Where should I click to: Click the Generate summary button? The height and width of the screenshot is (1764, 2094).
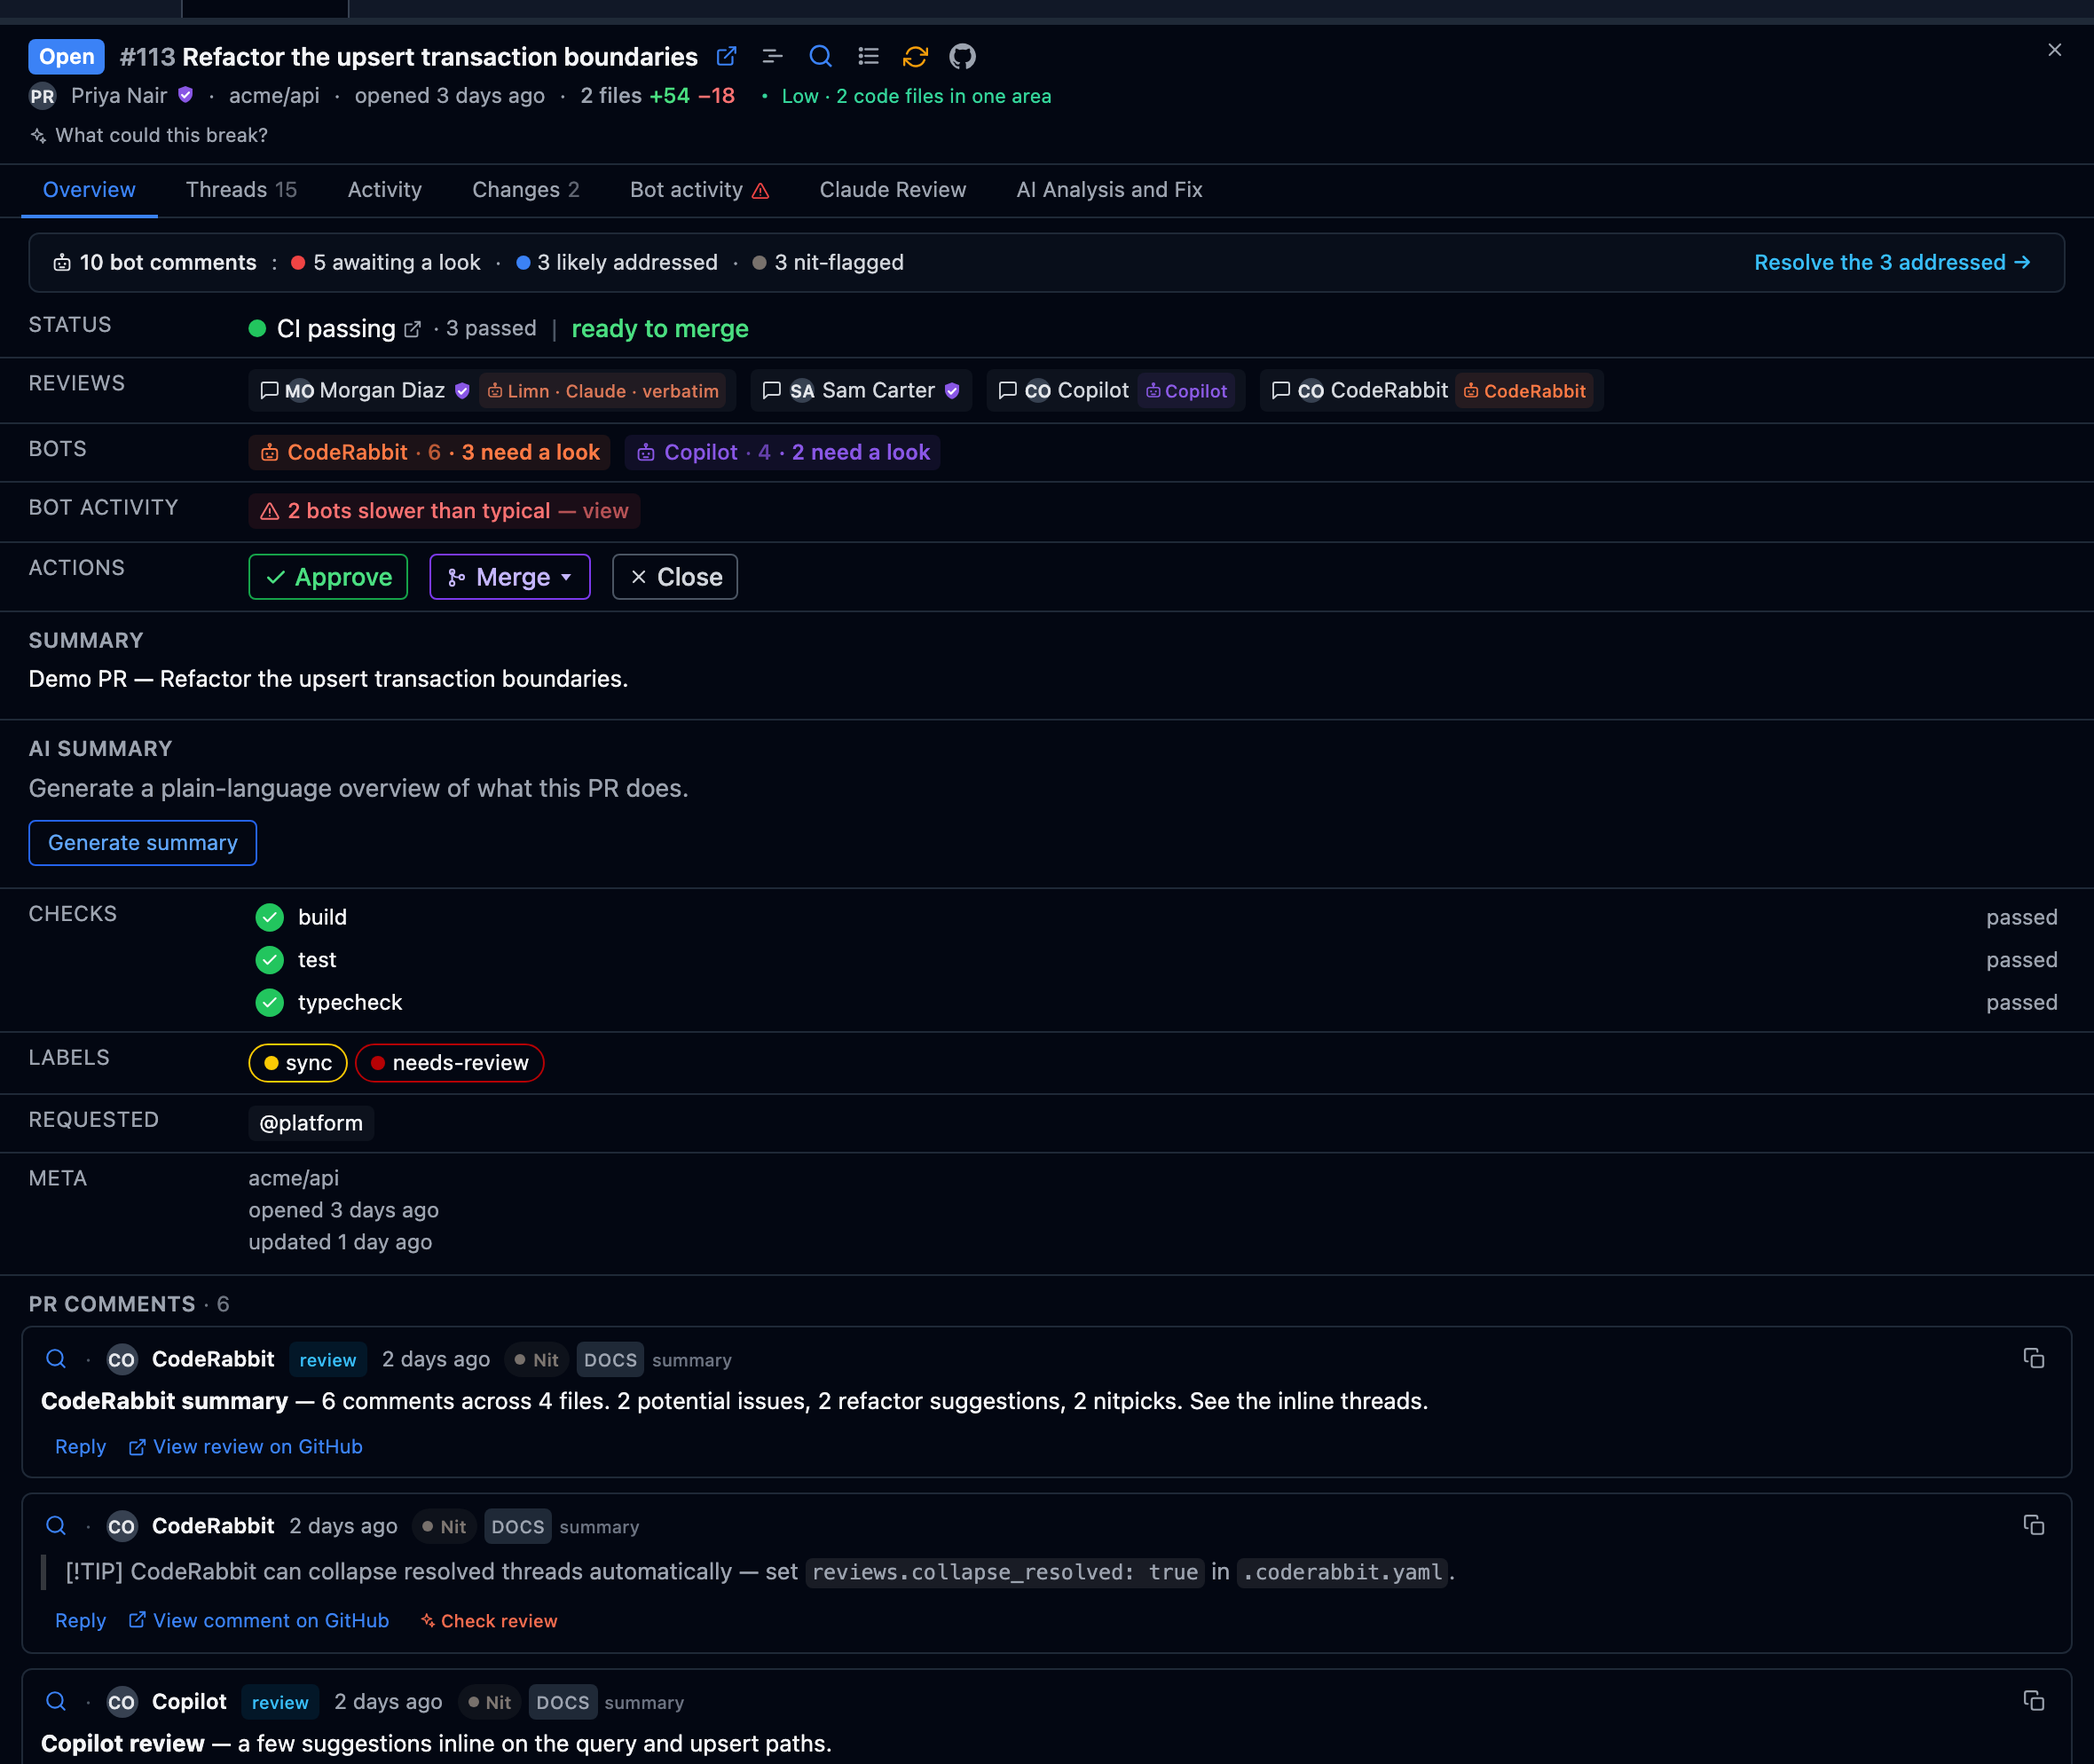click(143, 843)
